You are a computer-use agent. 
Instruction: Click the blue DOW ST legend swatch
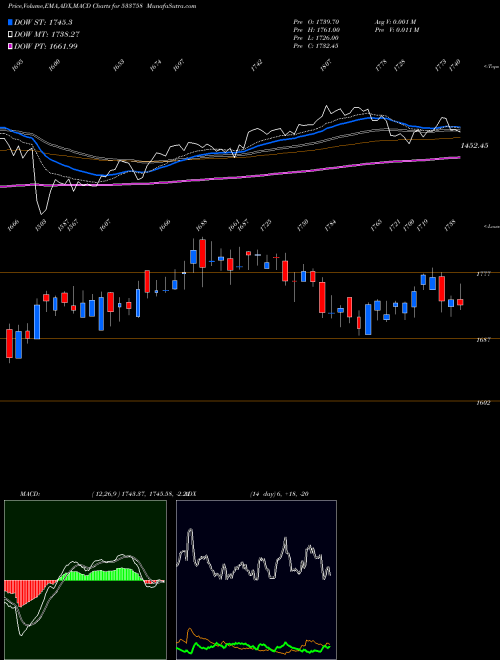pos(10,22)
